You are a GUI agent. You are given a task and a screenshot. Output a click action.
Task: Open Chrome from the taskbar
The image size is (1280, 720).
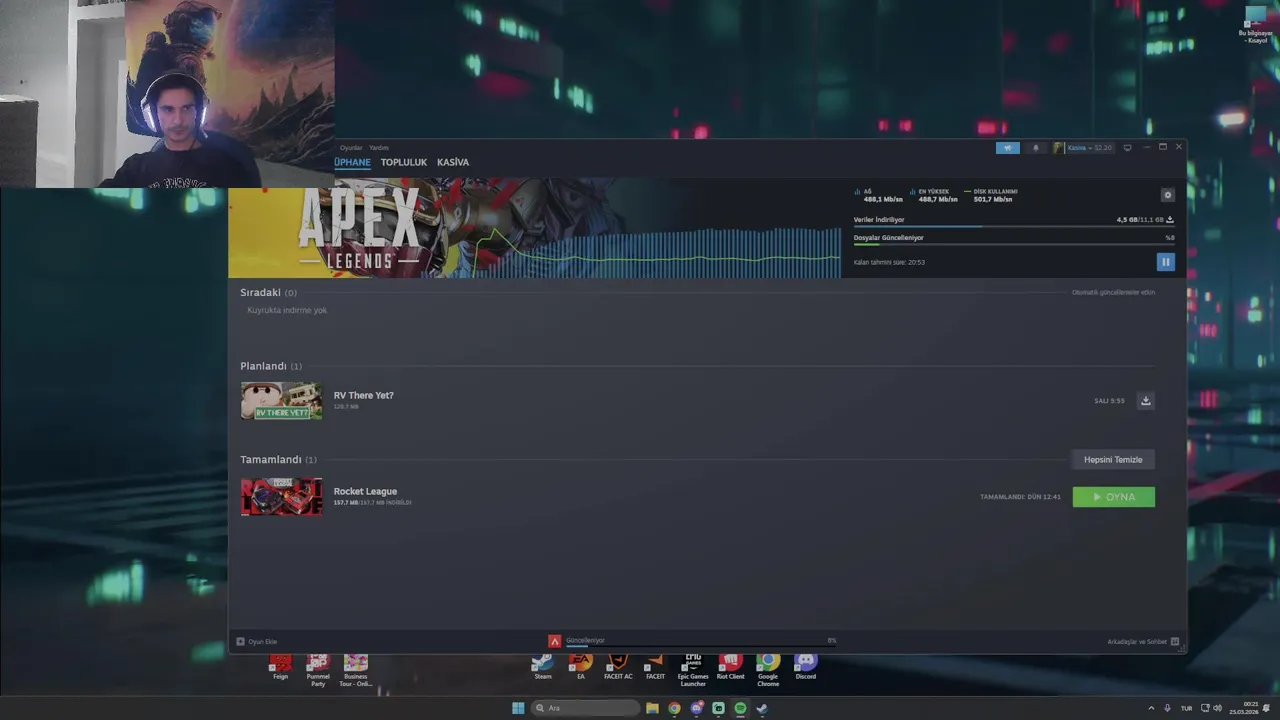[674, 708]
